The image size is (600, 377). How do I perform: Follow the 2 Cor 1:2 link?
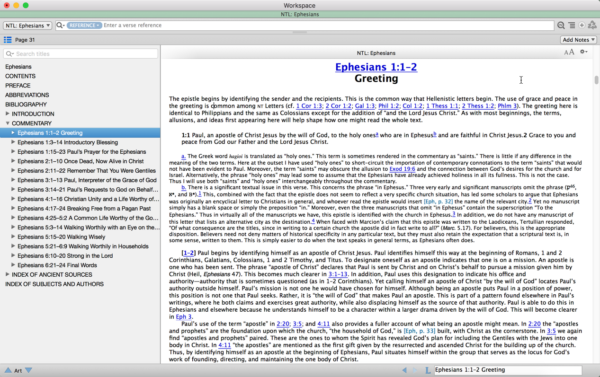338,106
